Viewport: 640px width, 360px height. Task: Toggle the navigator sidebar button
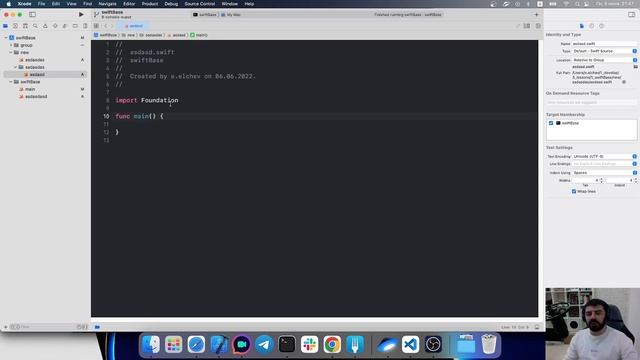32,15
